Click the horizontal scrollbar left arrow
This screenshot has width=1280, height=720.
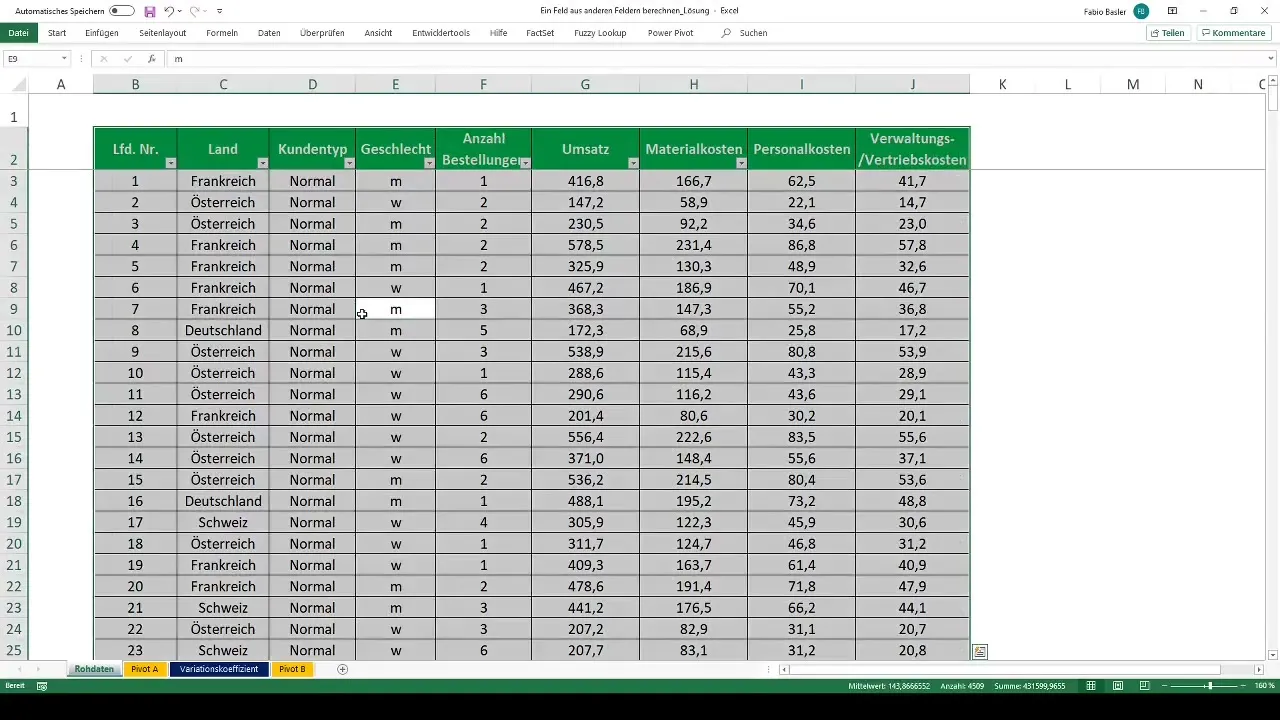coord(785,669)
